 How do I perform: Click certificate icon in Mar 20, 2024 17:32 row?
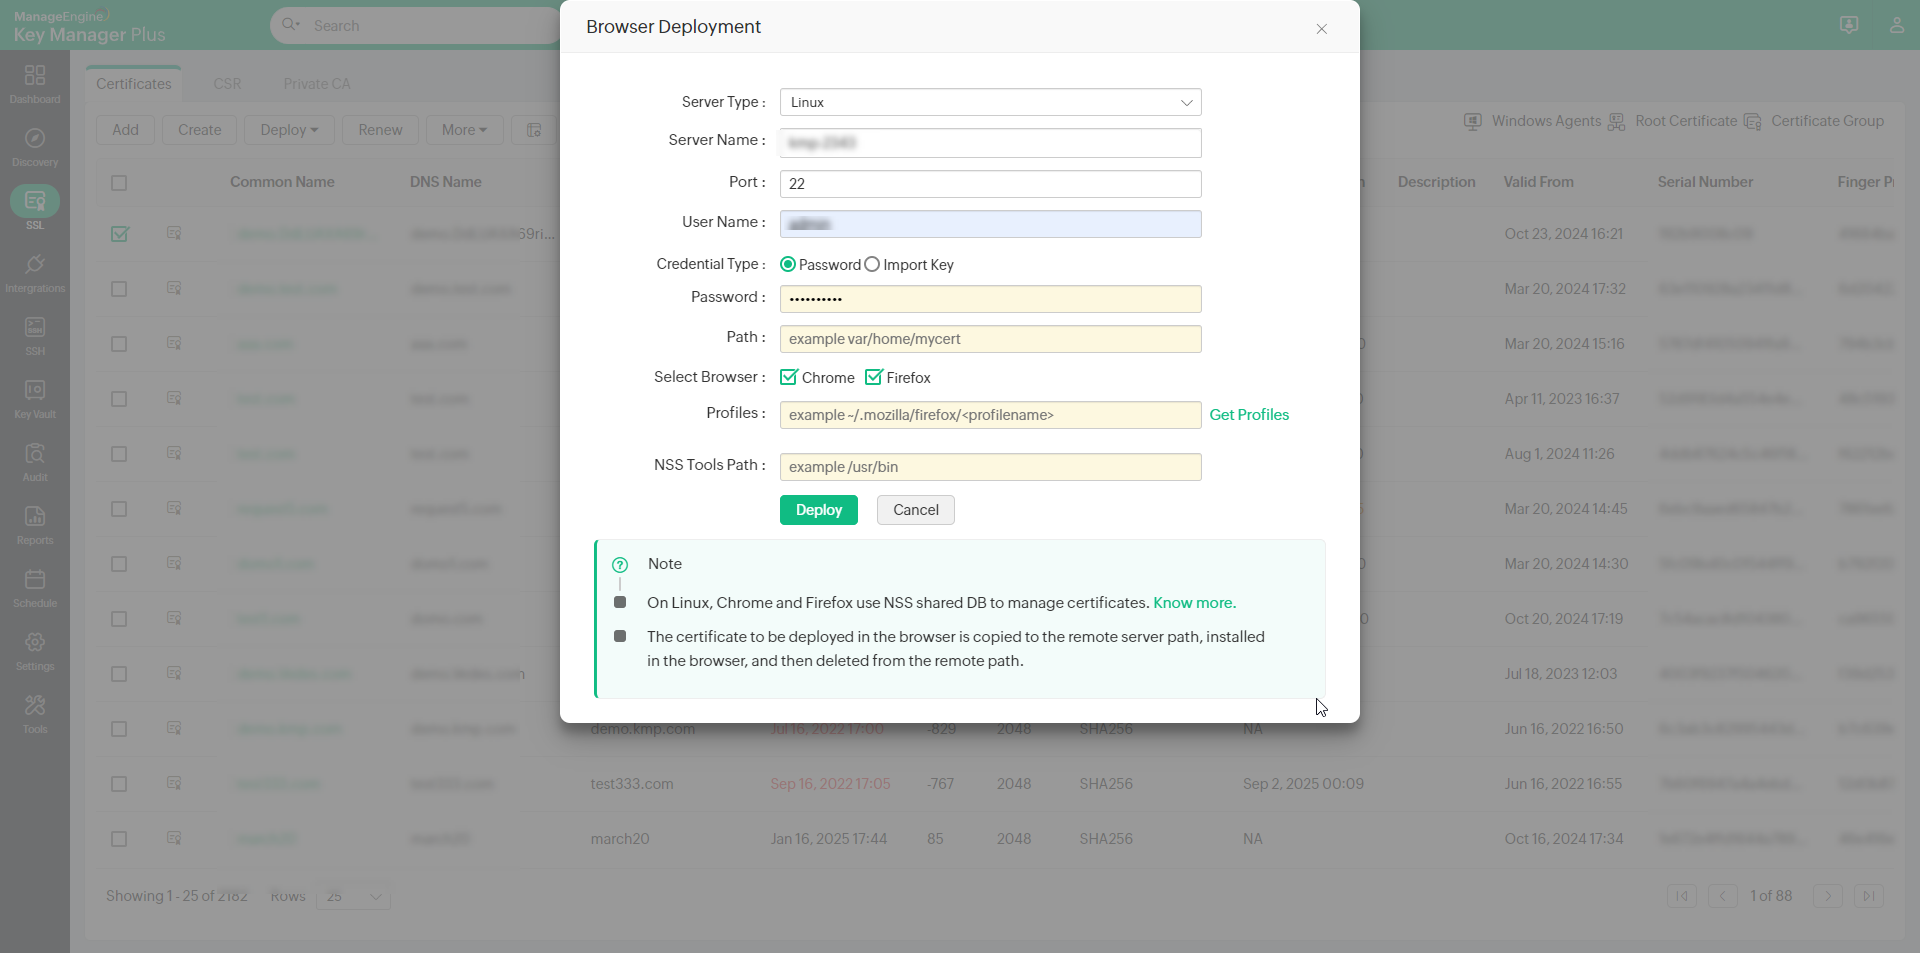174,288
